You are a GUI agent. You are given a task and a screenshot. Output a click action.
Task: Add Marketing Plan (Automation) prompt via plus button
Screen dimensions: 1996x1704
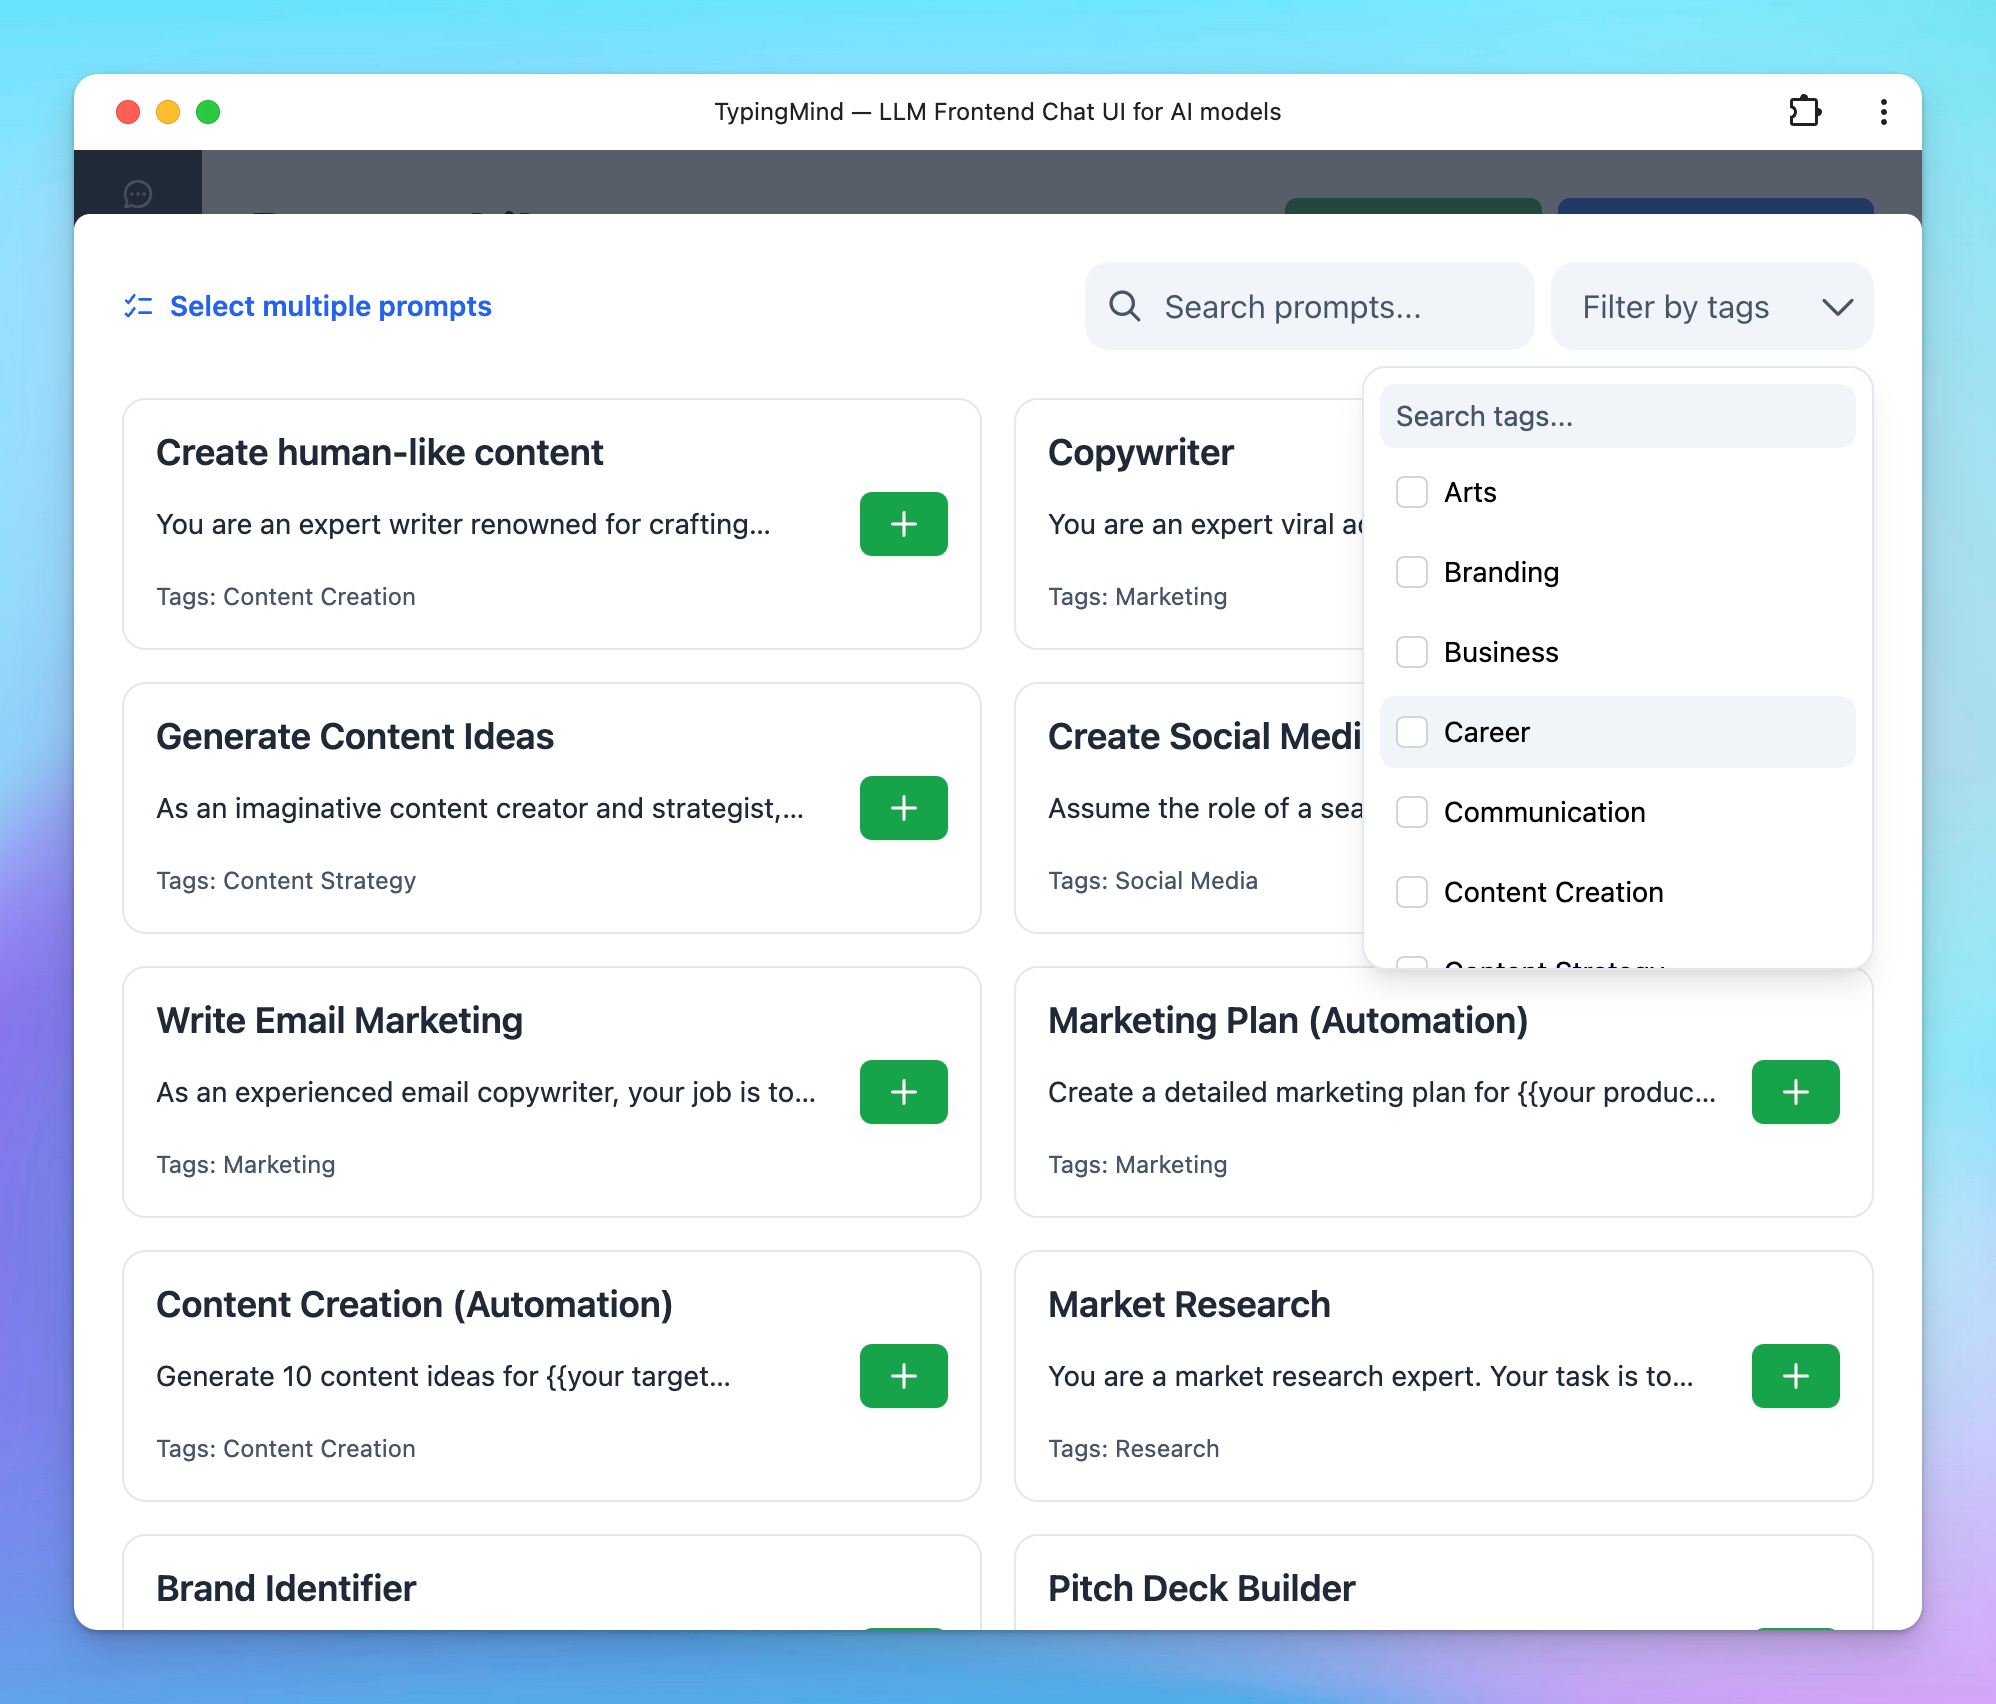click(x=1795, y=1092)
